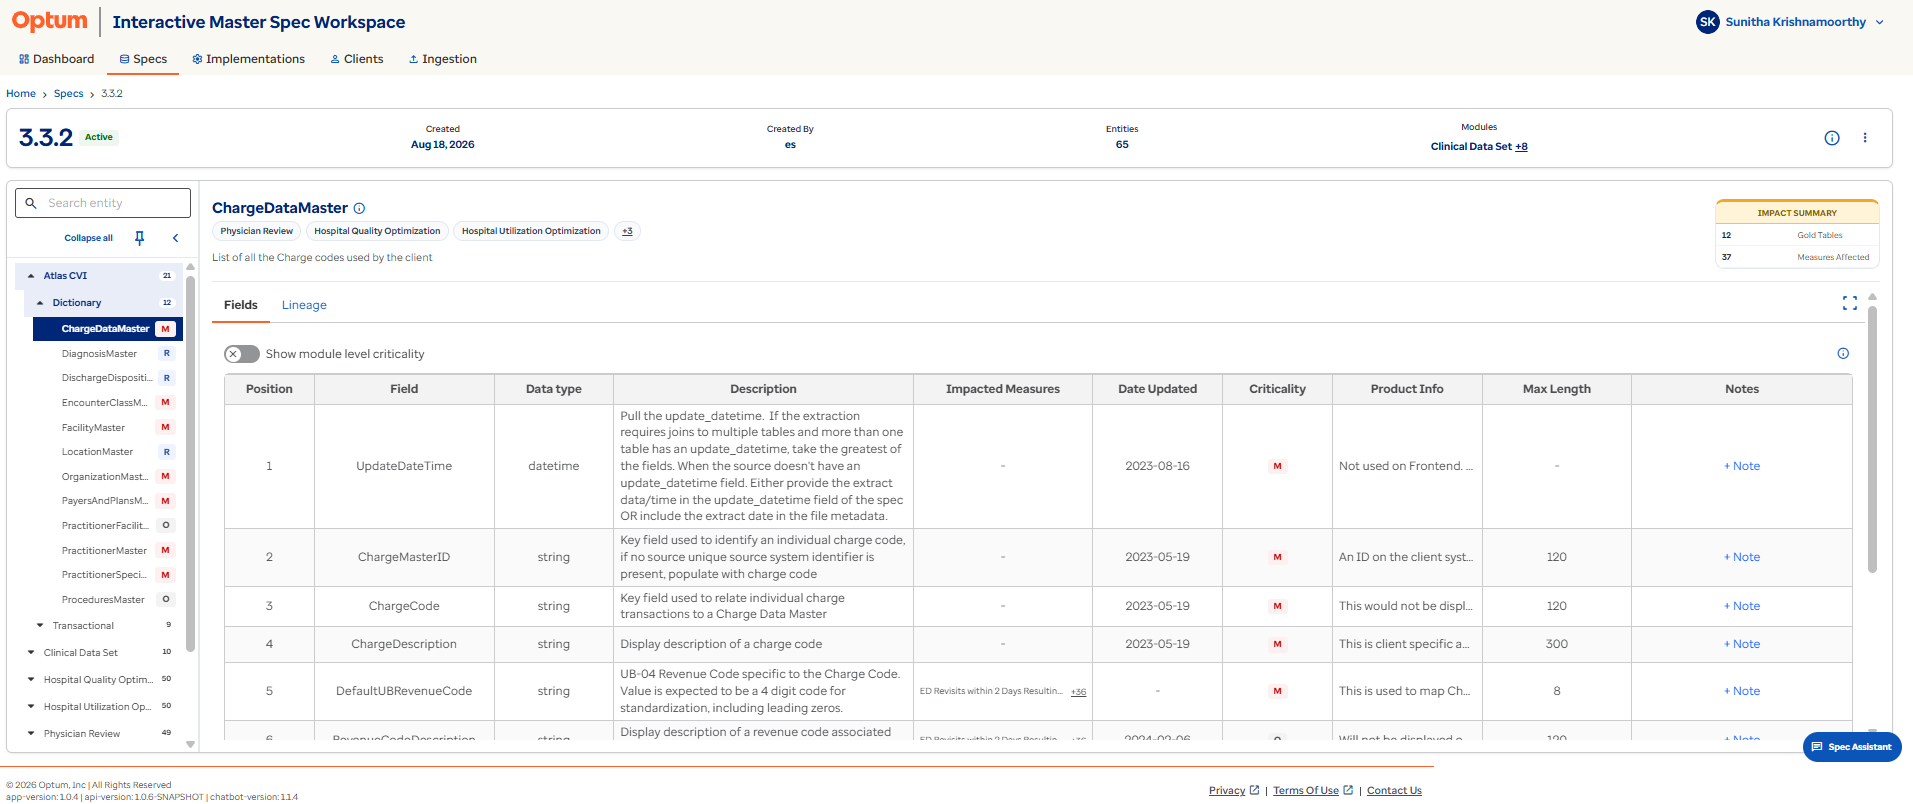Click the Search entity field

point(103,203)
